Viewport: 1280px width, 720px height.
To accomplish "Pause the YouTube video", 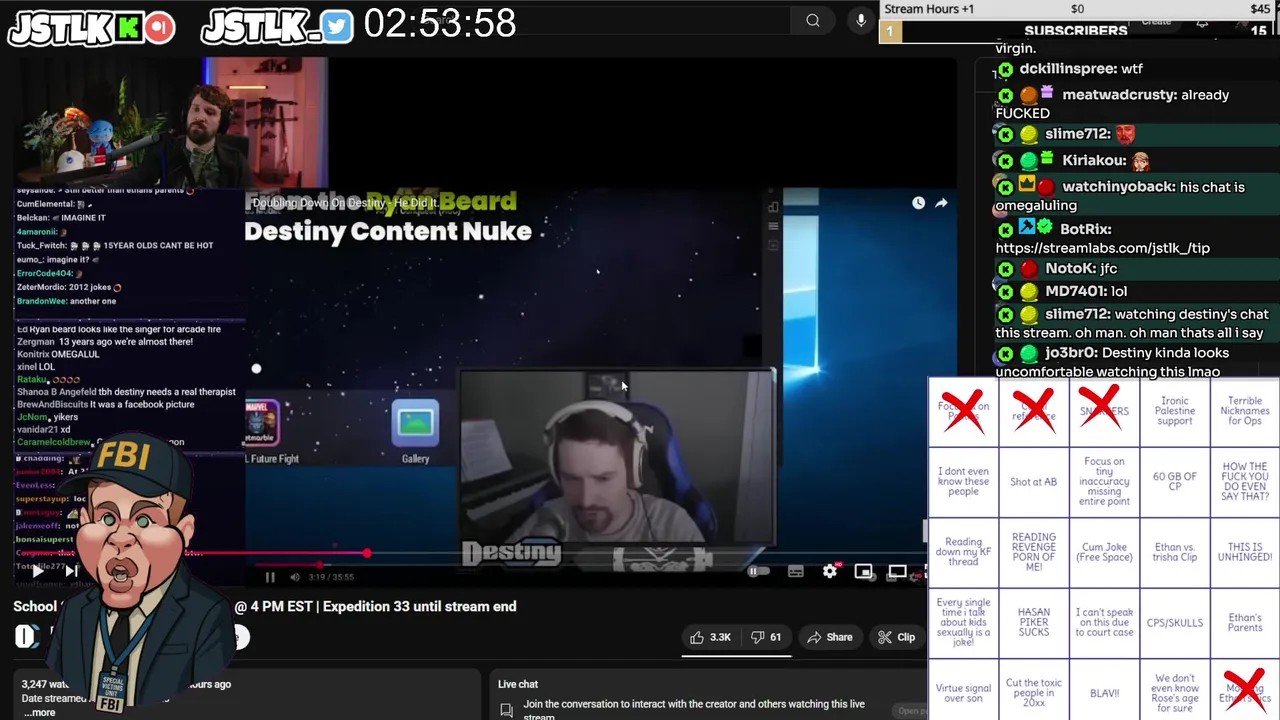I will [x=270, y=576].
